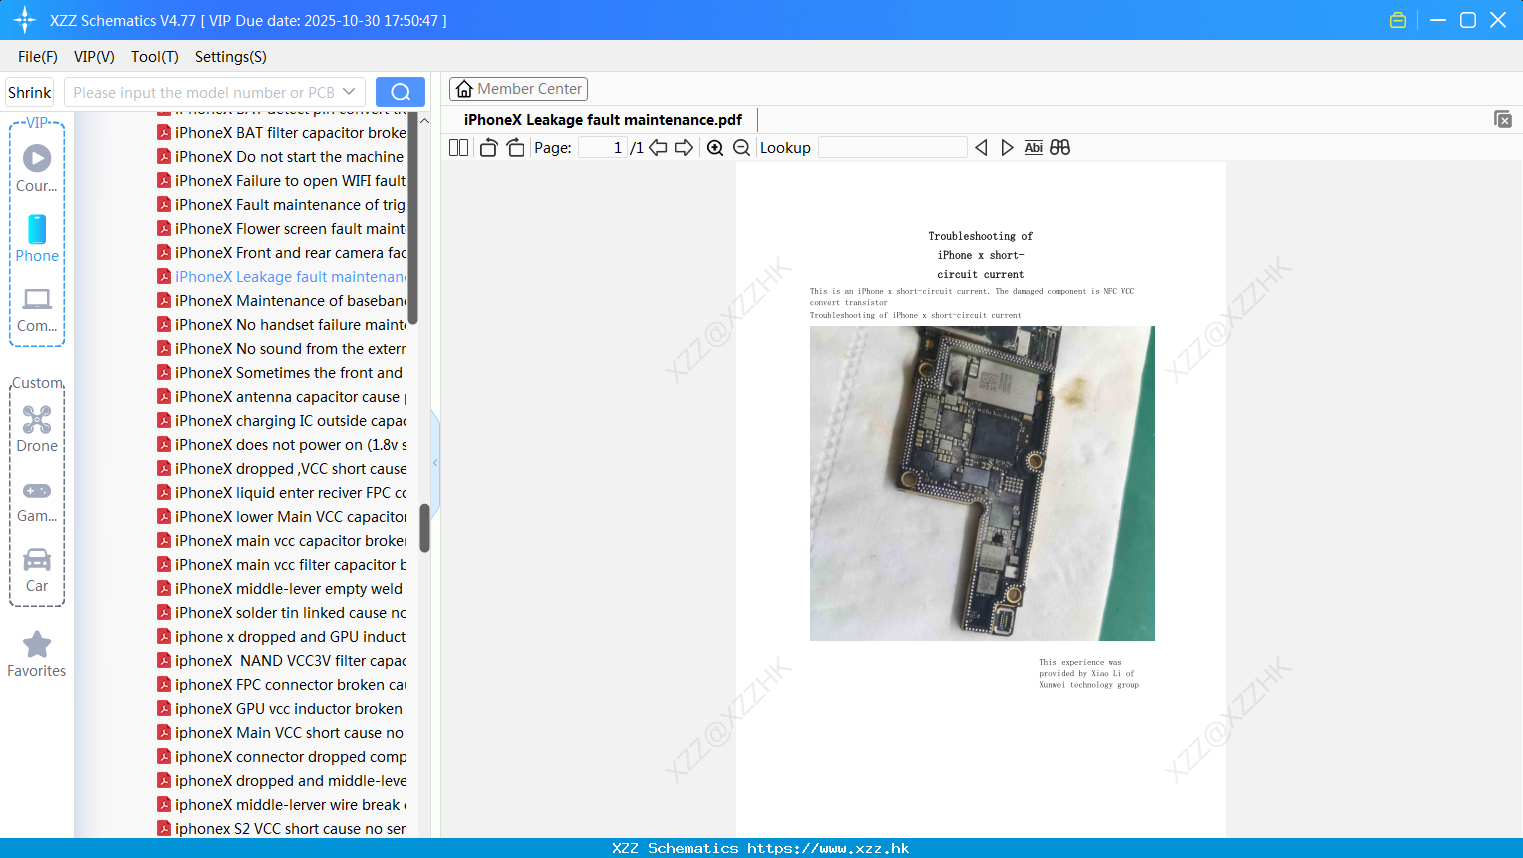This screenshot has width=1523, height=858.
Task: Select highlighted 'iPhoneX Leakage fault maintenance' file
Action: pos(282,276)
